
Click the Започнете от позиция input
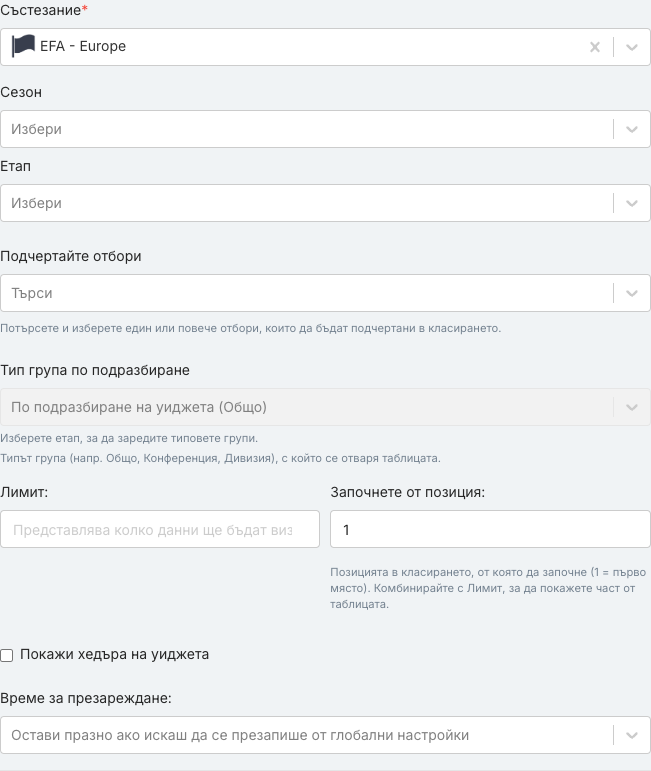pos(490,529)
